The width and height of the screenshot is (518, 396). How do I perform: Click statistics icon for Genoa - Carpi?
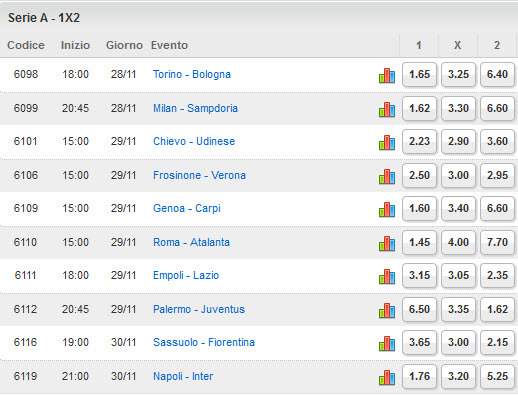coord(387,209)
